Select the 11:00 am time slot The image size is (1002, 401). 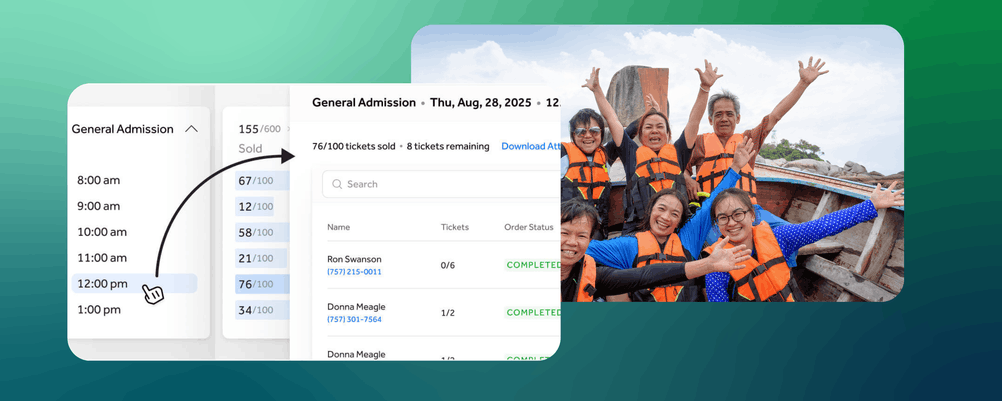click(x=102, y=258)
